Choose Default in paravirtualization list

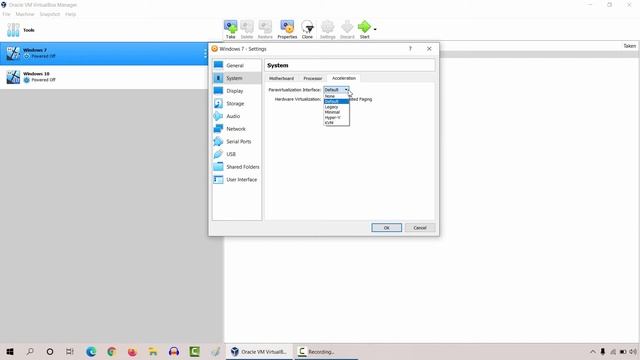coord(336,101)
